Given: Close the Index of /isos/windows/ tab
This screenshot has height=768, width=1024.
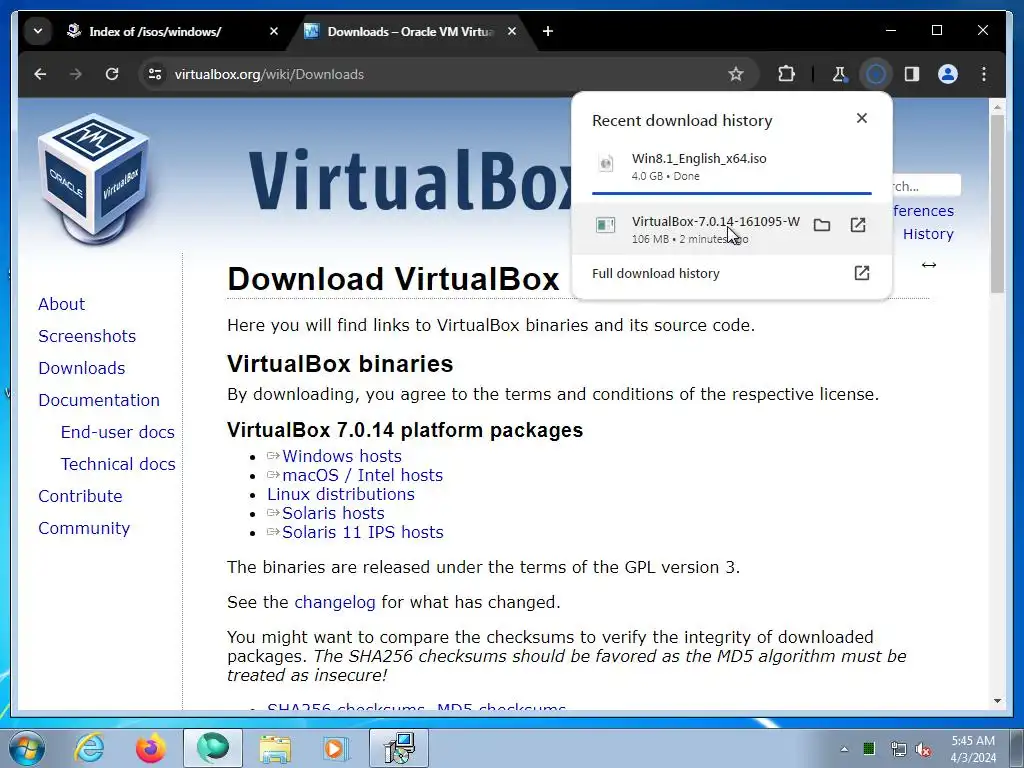Looking at the screenshot, I should point(274,31).
